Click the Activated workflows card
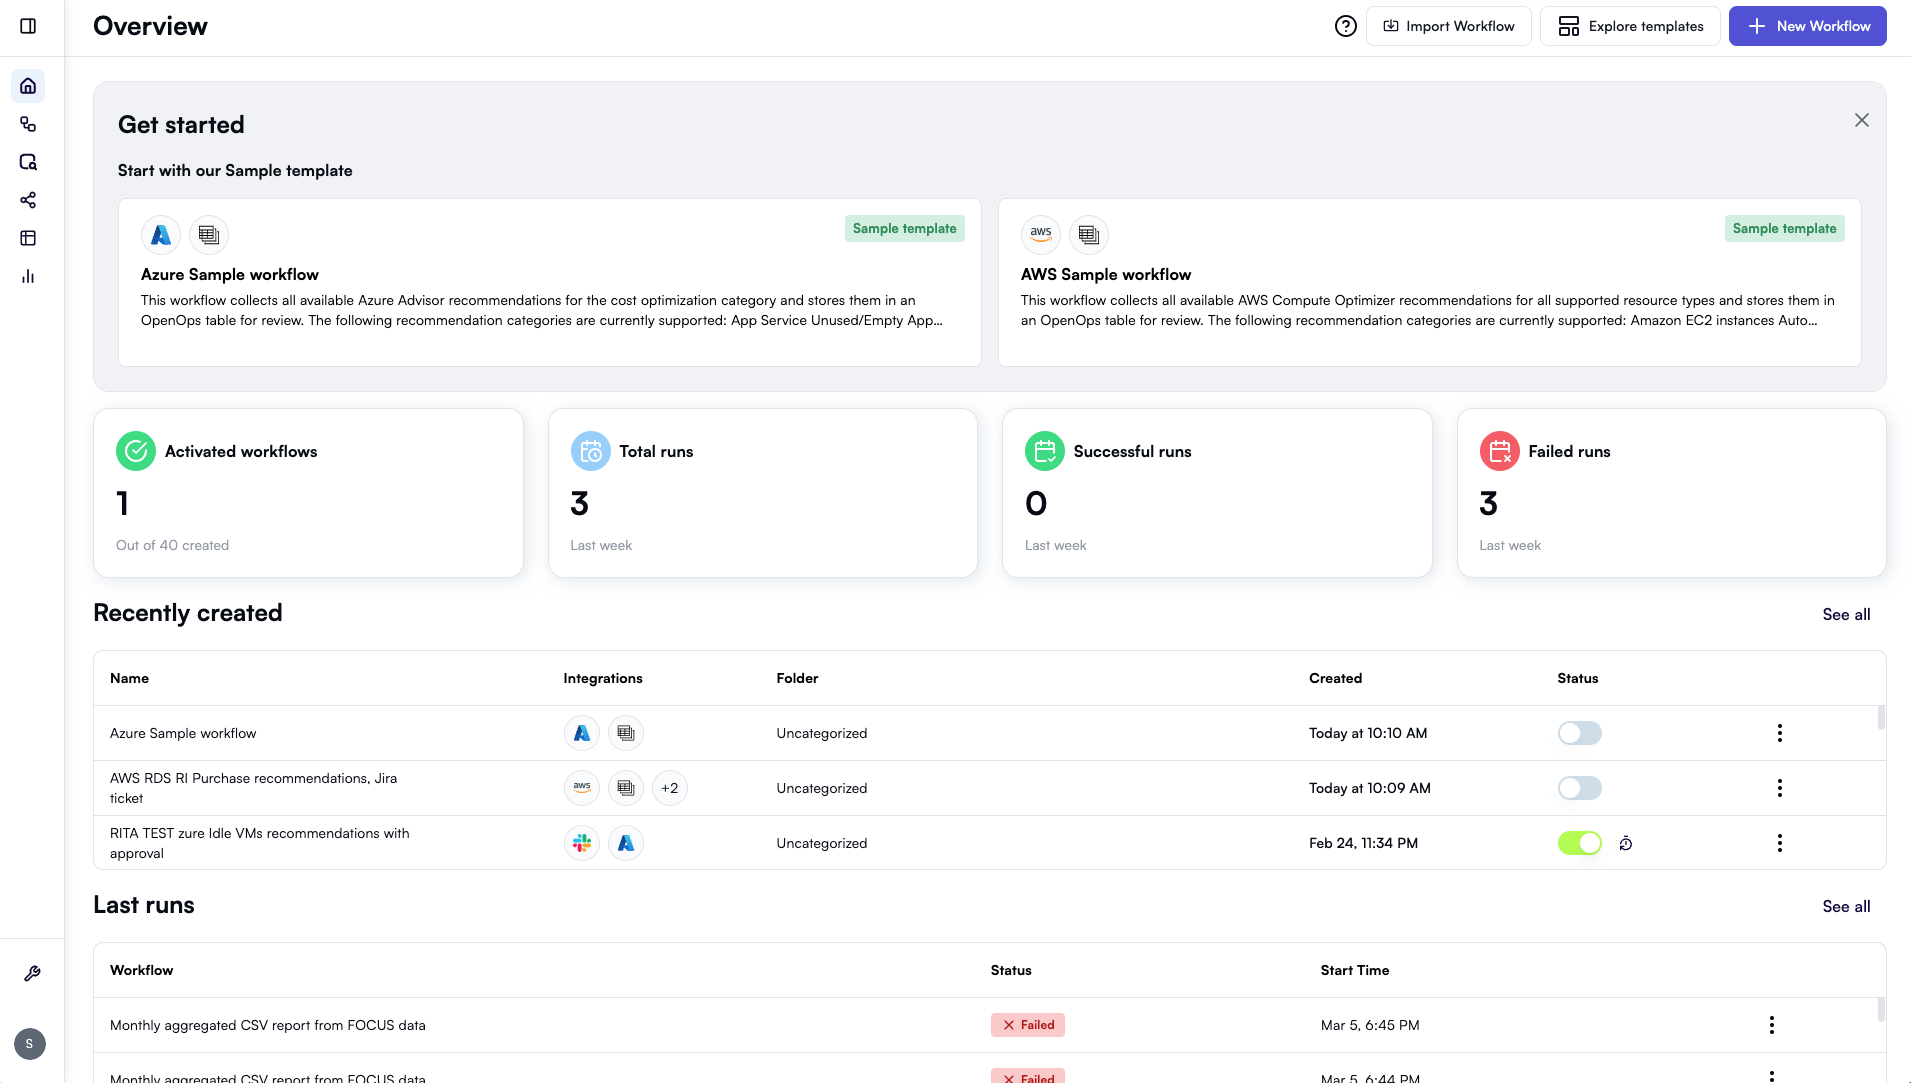Image resolution: width=1911 pixels, height=1083 pixels. (308, 493)
